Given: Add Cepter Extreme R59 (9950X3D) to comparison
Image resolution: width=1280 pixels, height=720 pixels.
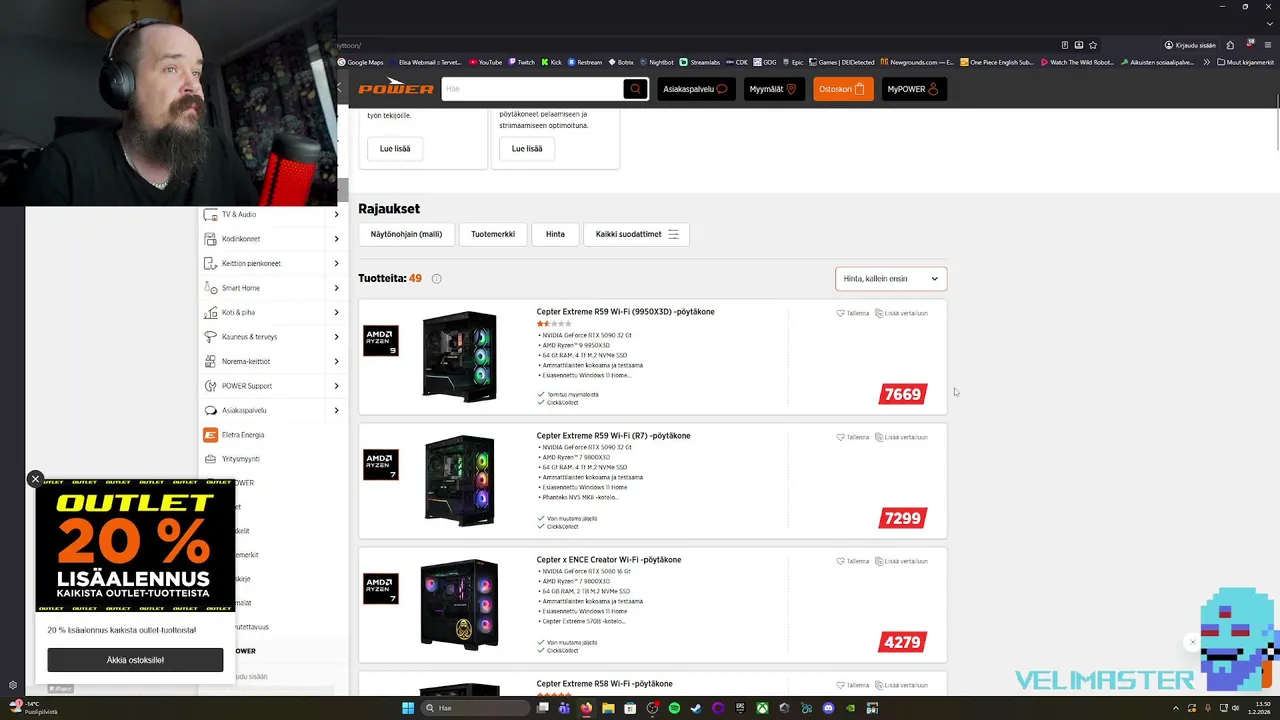Looking at the screenshot, I should coord(902,313).
